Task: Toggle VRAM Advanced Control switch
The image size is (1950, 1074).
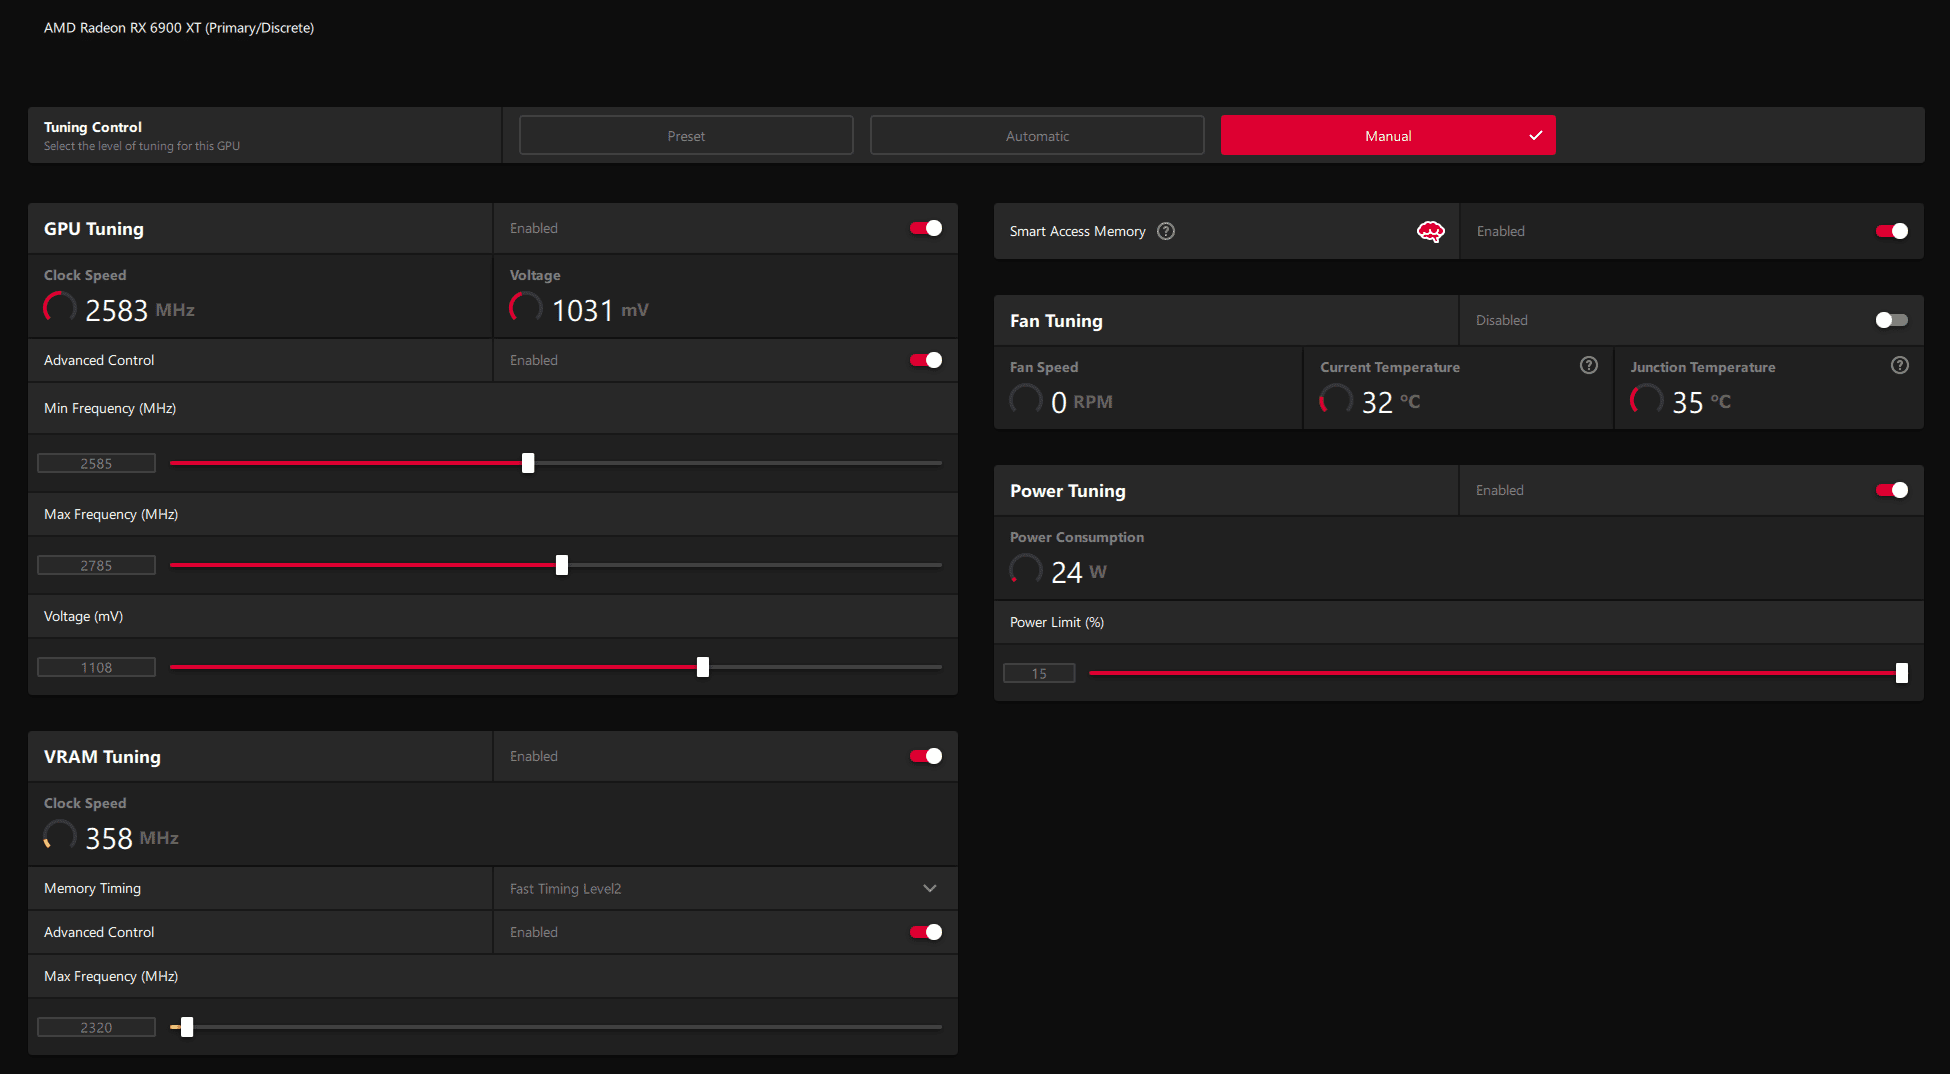Action: (926, 932)
